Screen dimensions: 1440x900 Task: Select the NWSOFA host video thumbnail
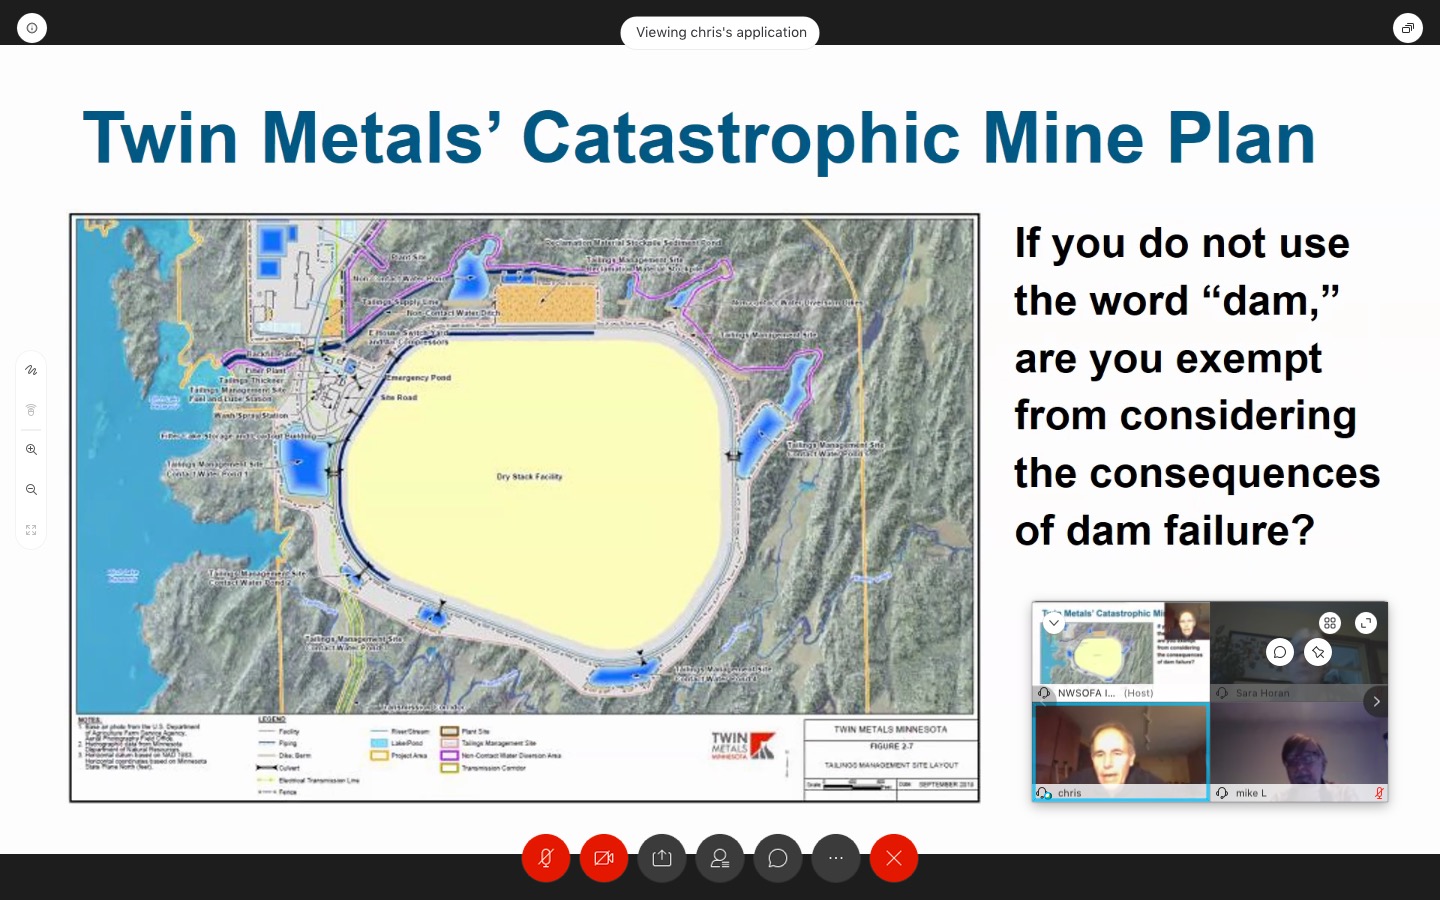click(1121, 651)
